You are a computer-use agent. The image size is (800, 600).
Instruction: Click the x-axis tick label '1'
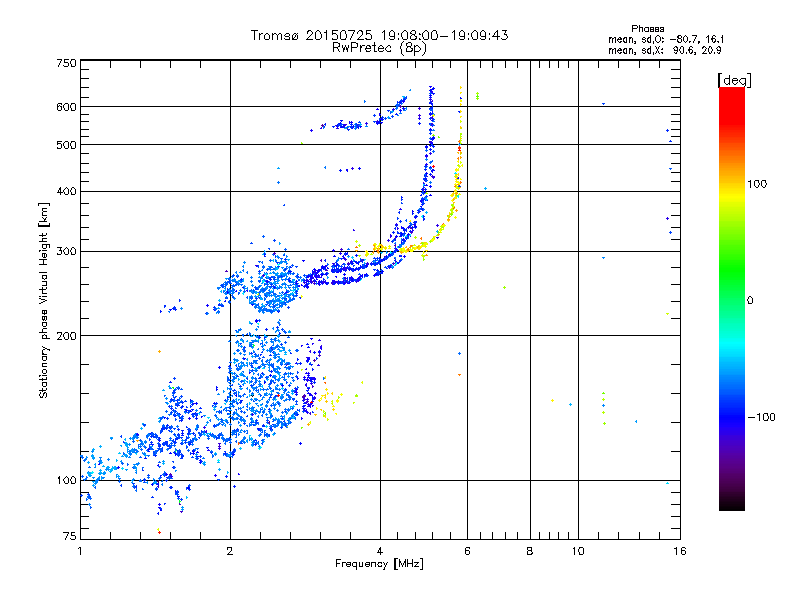80,551
